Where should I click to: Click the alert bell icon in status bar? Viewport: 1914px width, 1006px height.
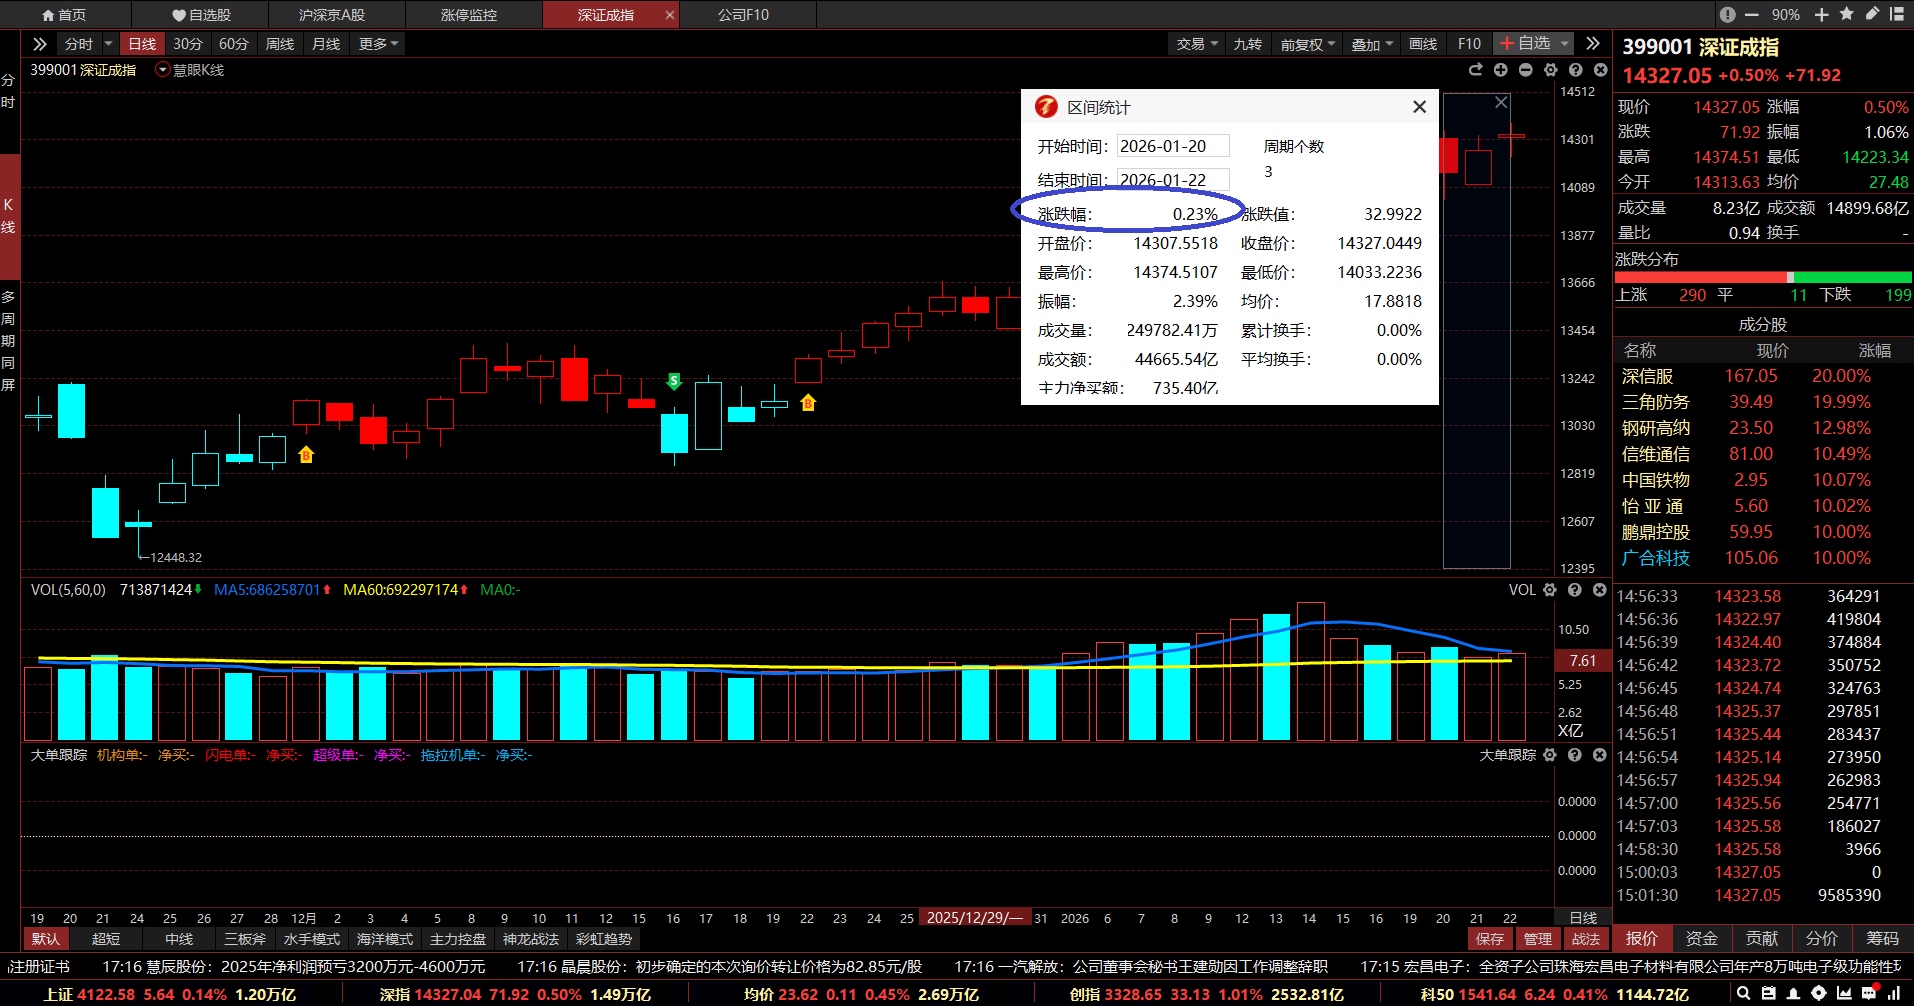(1794, 994)
